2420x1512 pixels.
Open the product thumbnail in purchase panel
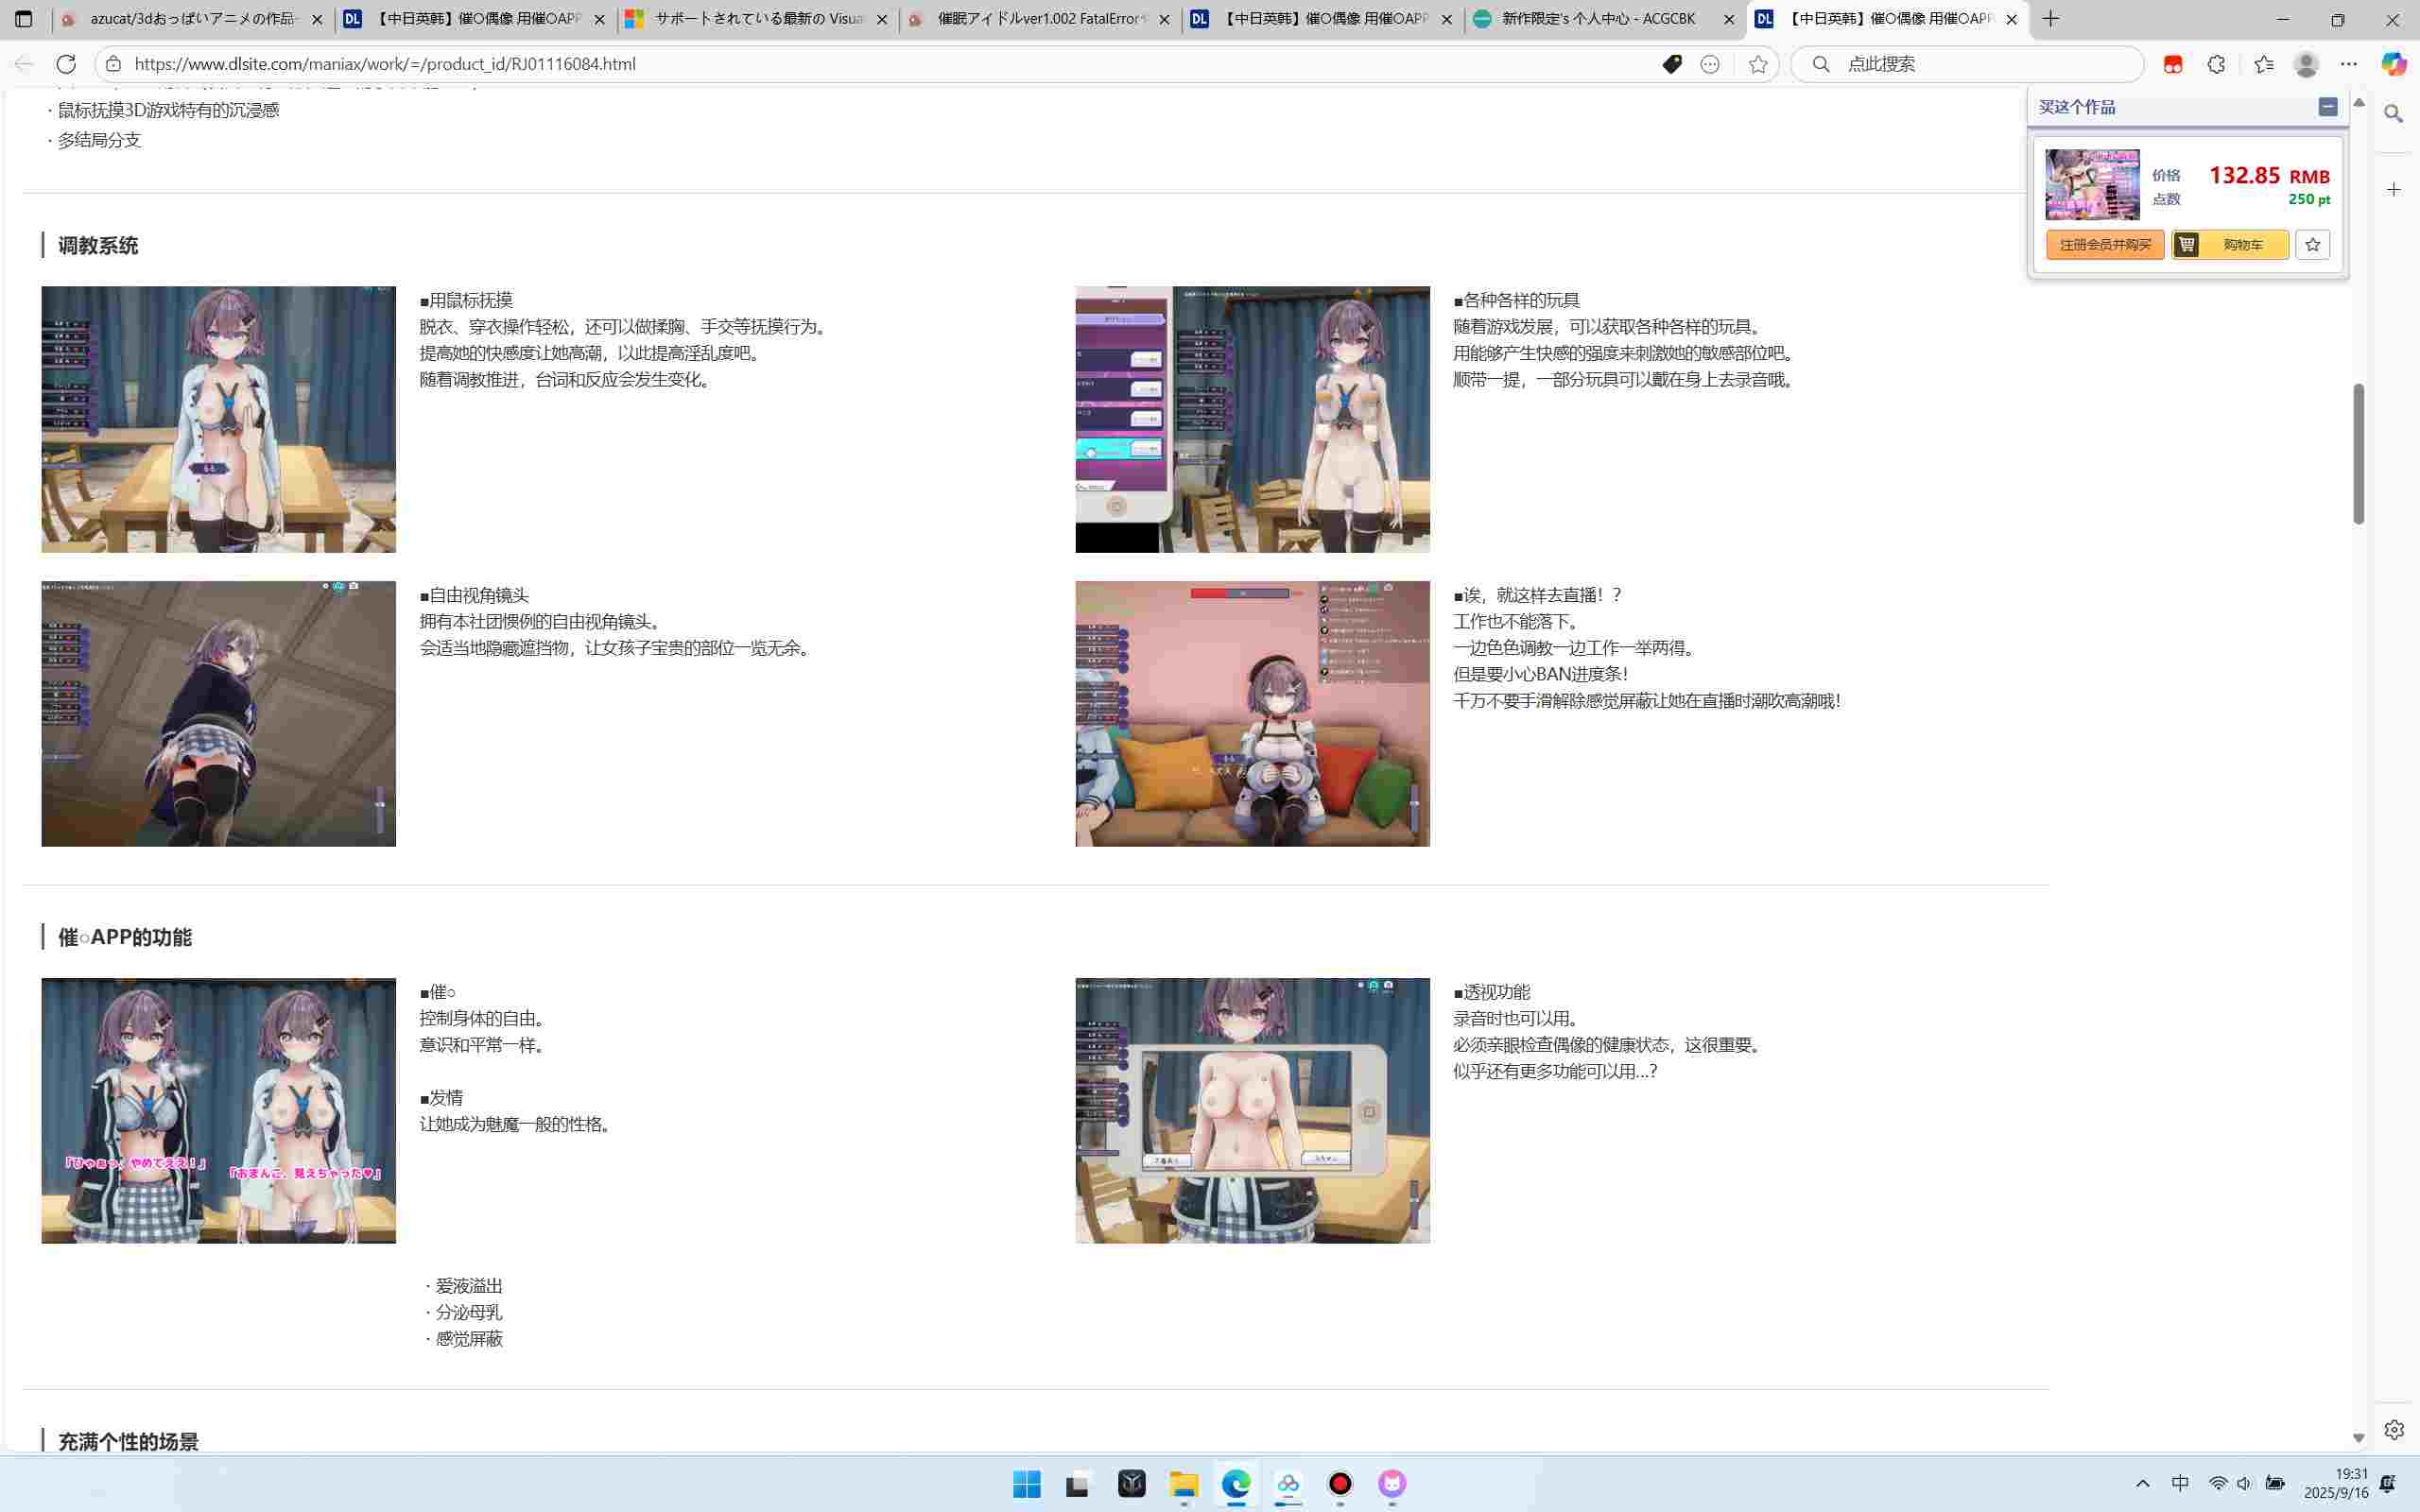pos(2092,185)
